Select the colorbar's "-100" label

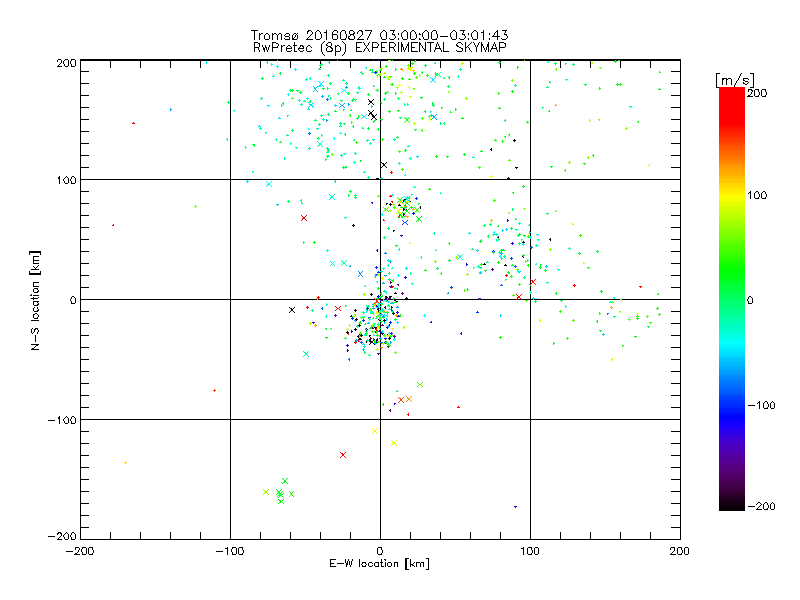click(x=761, y=405)
